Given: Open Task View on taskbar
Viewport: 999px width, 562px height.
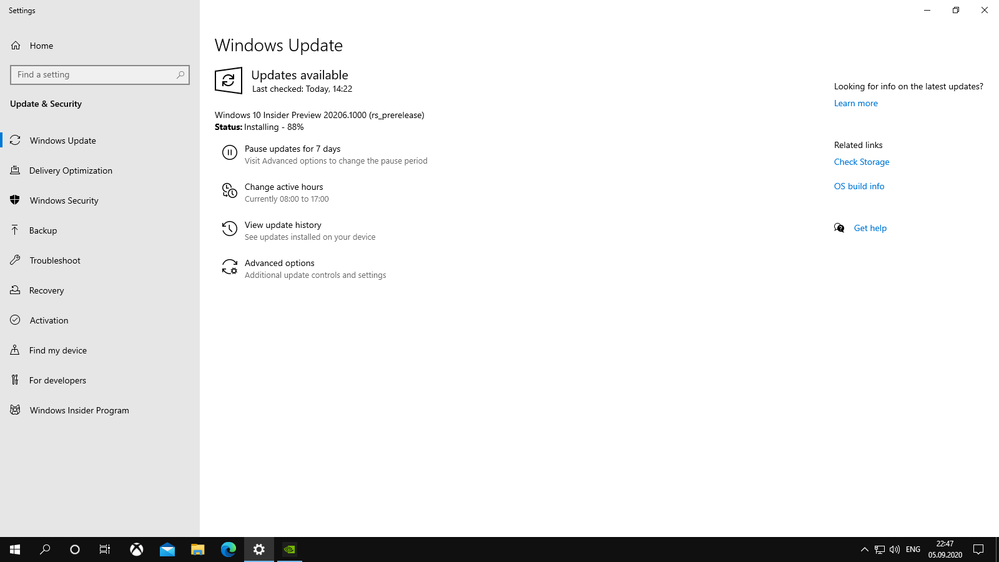Looking at the screenshot, I should pos(104,549).
